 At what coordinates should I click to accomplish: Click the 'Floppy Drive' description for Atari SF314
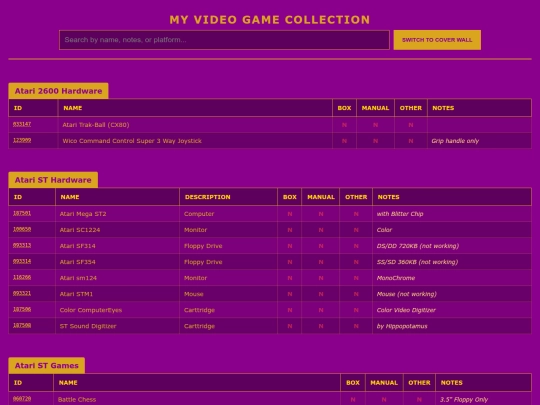click(203, 246)
